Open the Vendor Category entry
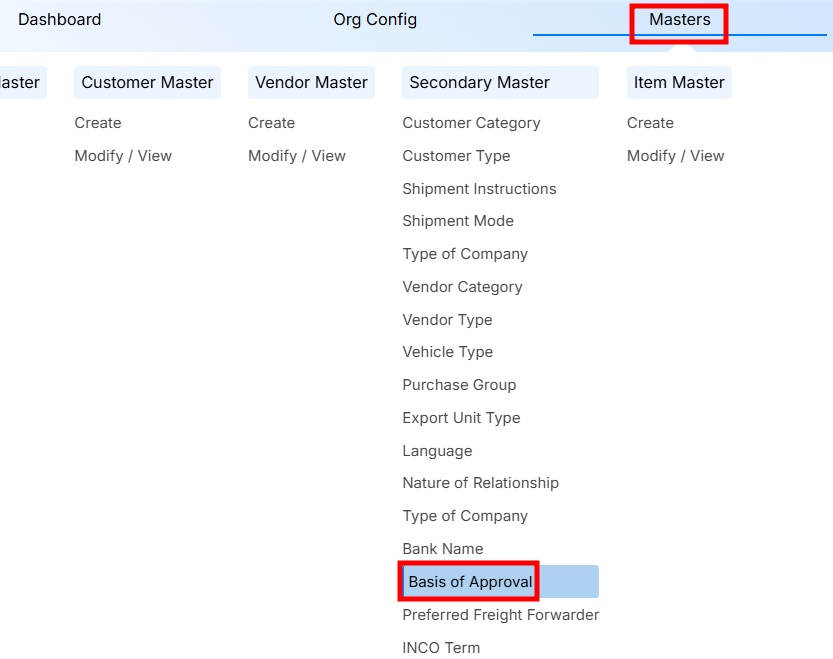Viewport: 833px width, 659px height. coord(462,287)
